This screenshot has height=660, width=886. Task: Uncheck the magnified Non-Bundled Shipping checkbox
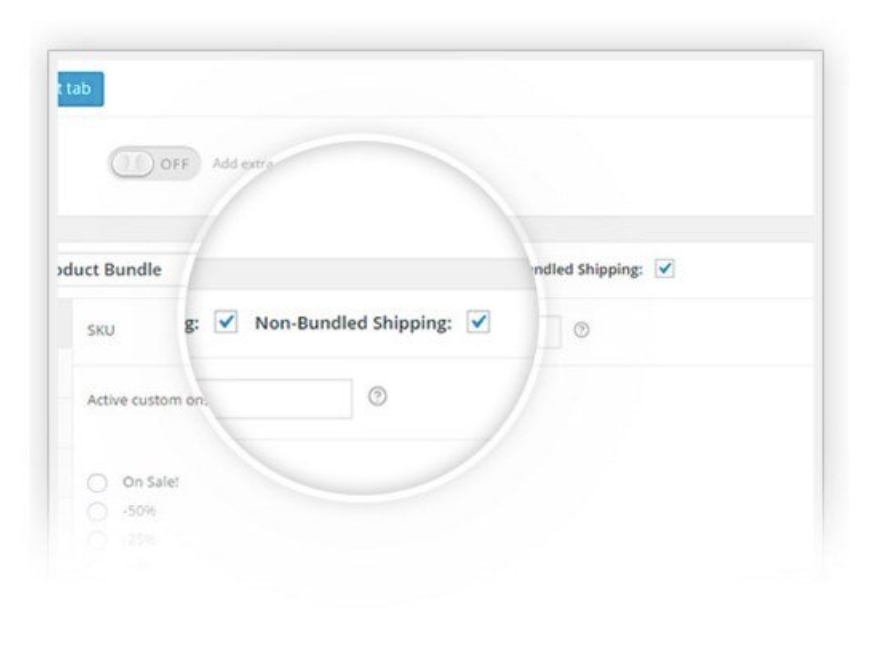point(479,322)
